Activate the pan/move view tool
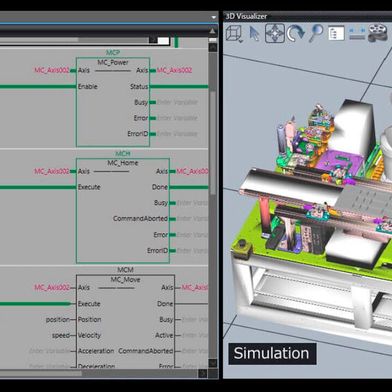This screenshot has height=392, width=392. pos(275,33)
